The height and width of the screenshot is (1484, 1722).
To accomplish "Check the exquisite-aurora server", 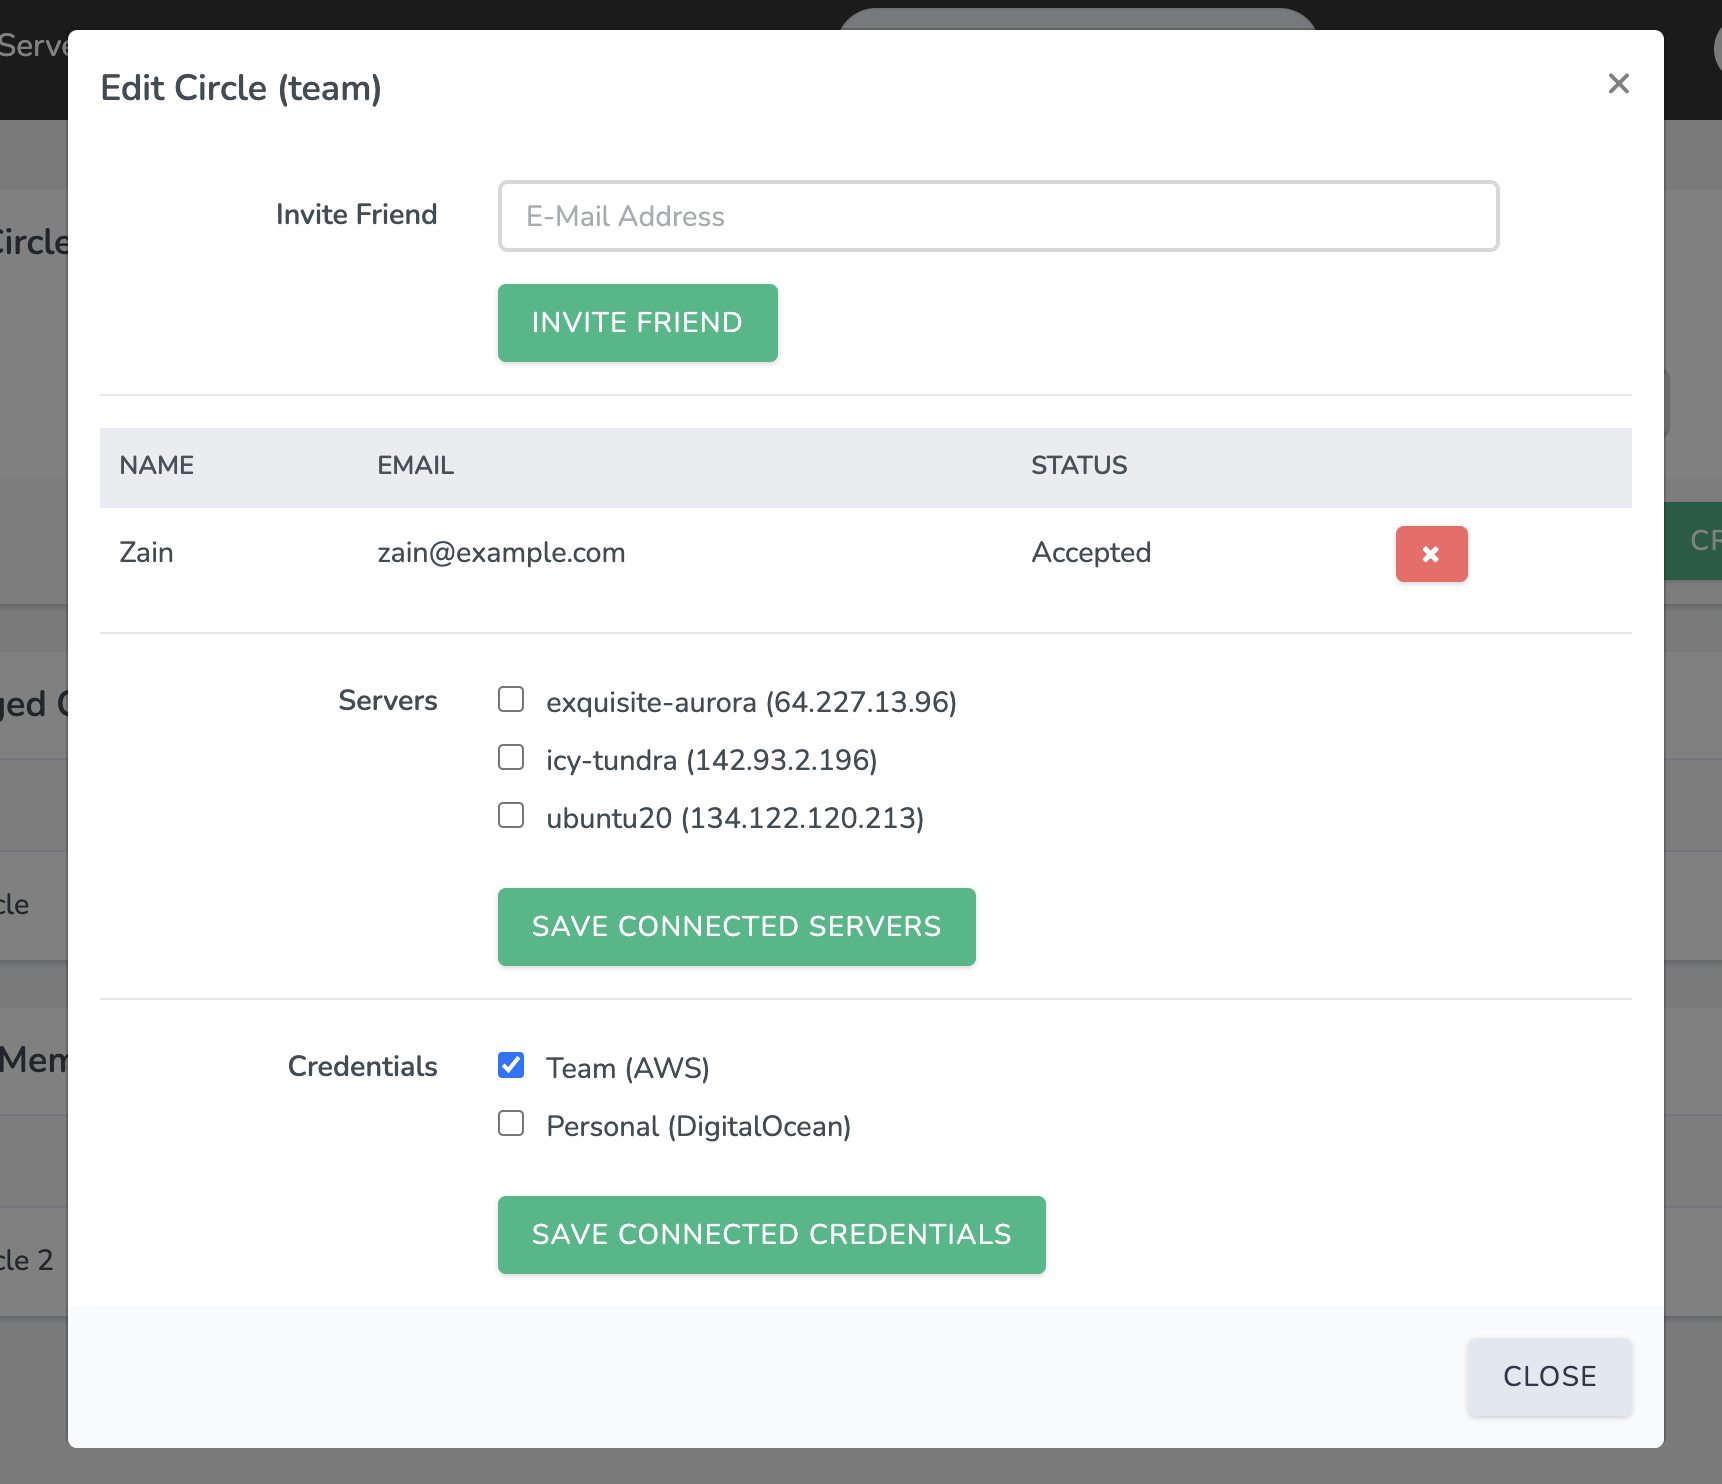I will tap(510, 700).
